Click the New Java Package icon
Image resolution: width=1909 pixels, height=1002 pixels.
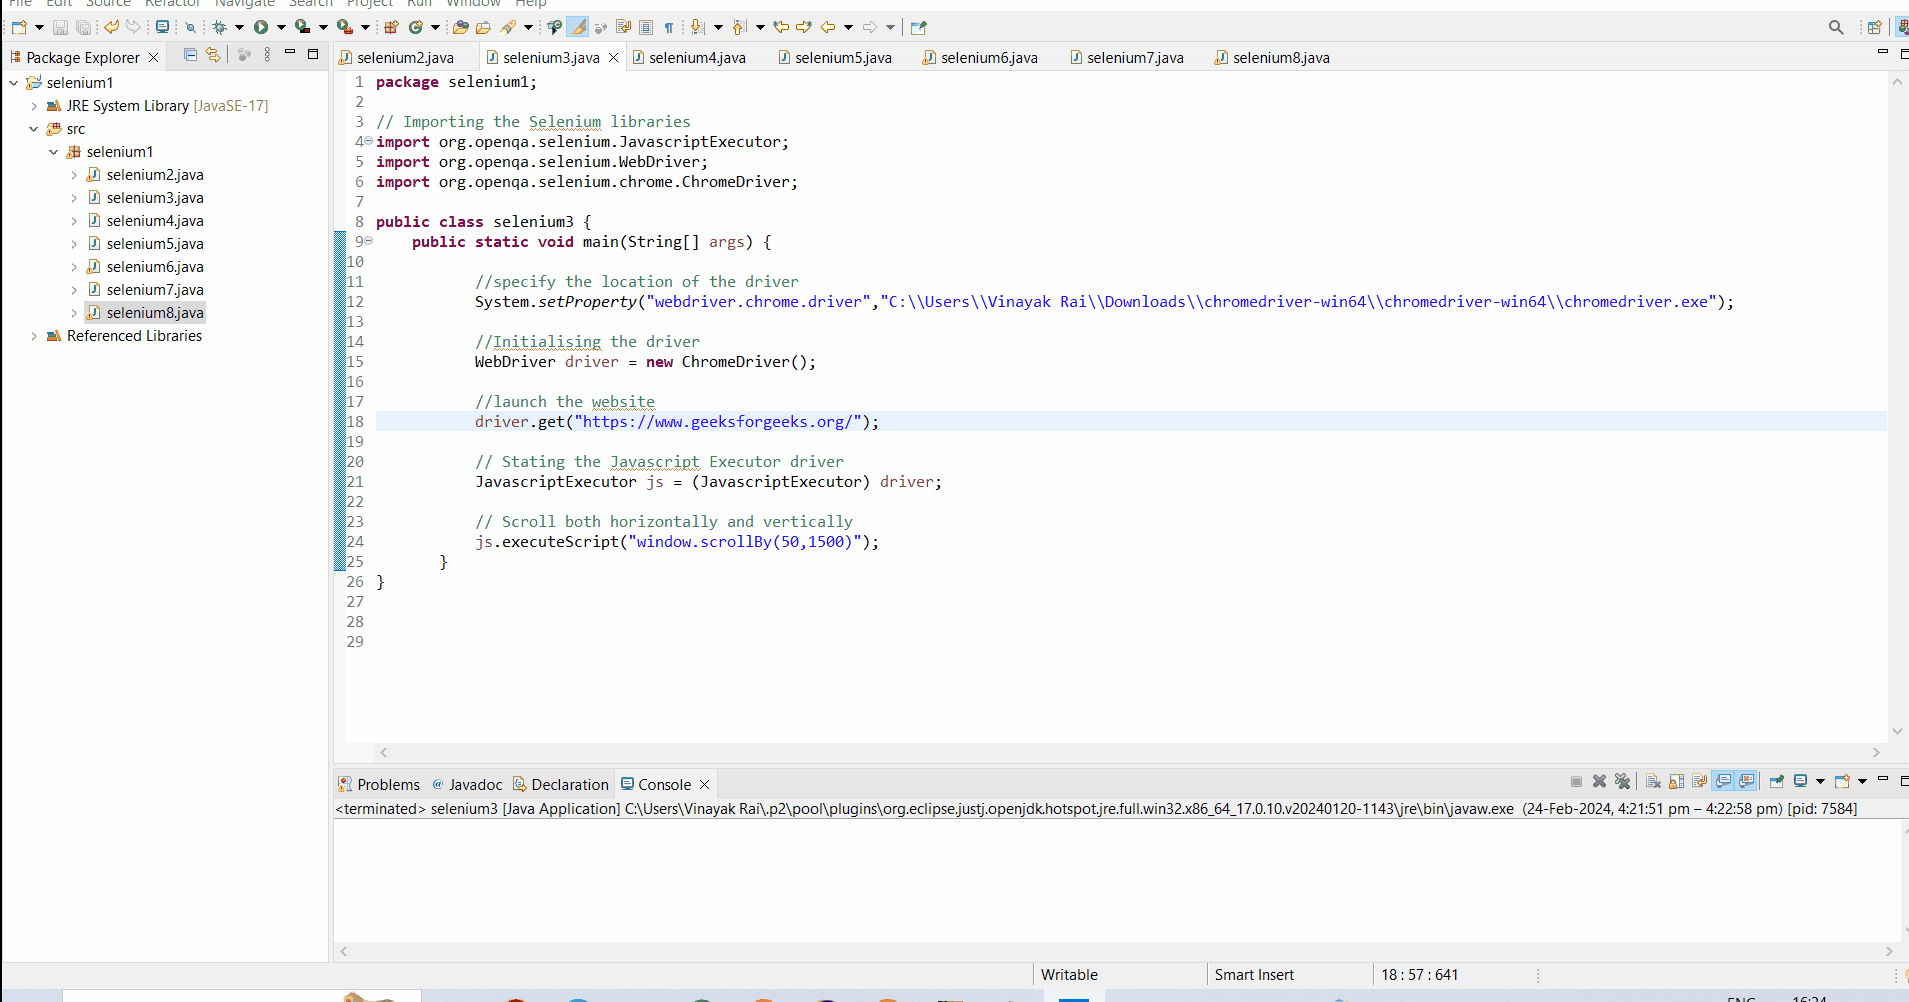391,27
